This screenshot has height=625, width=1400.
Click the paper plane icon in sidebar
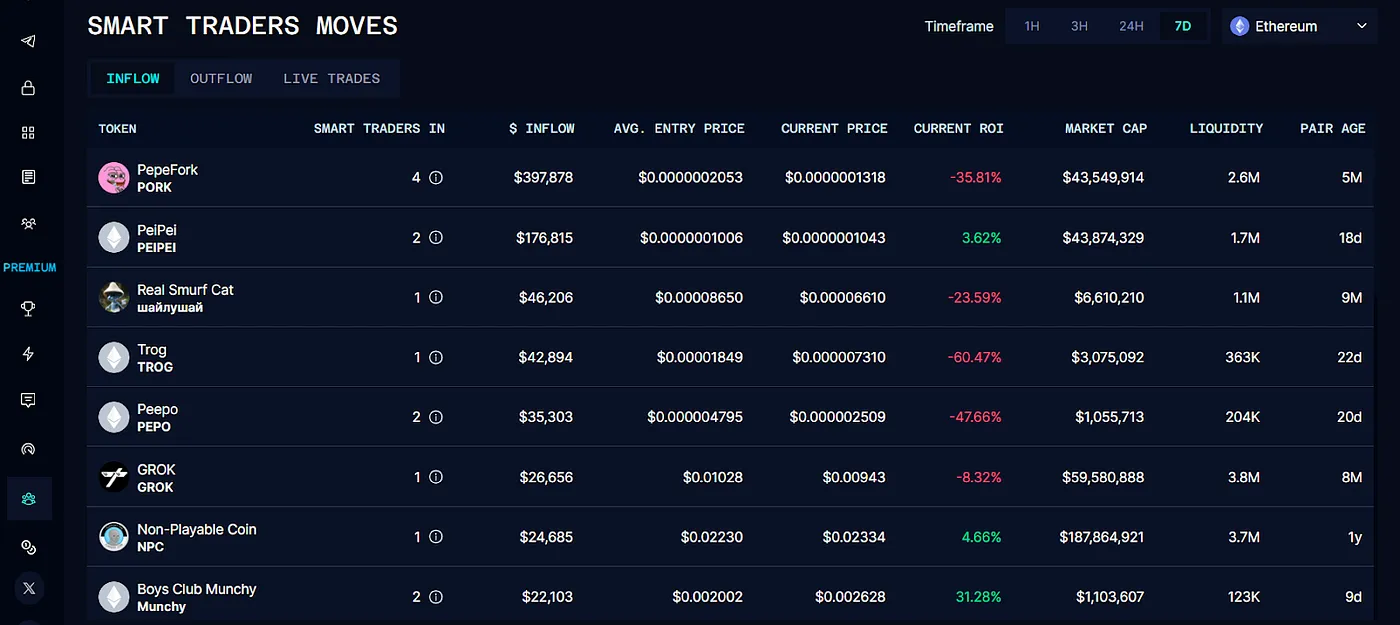pos(28,41)
